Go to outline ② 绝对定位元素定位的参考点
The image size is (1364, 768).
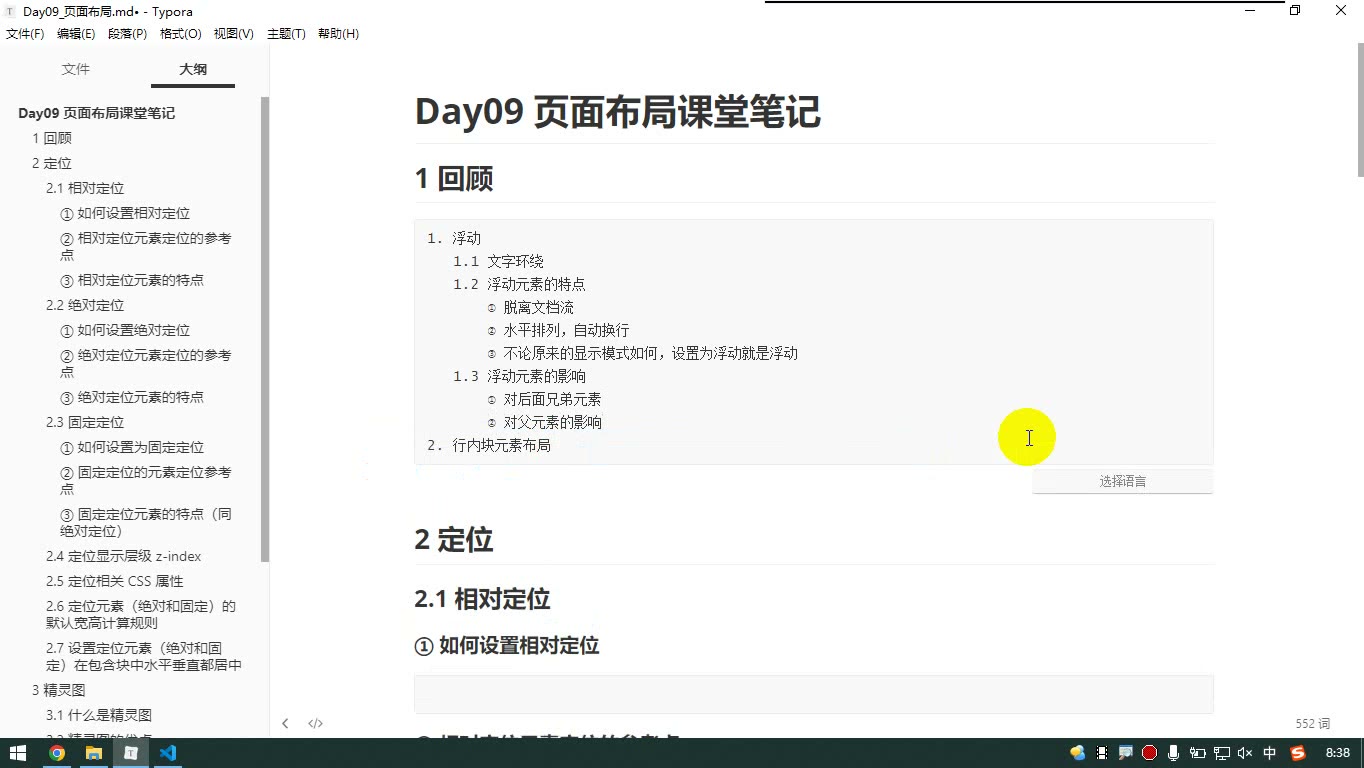(x=146, y=363)
